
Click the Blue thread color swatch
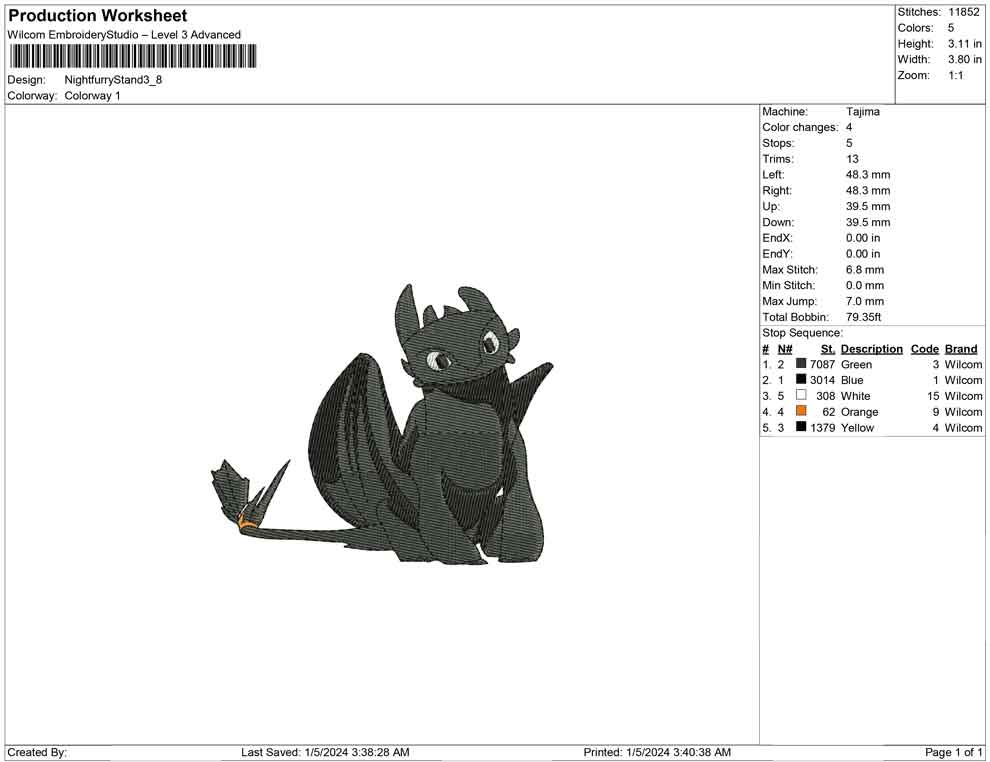point(801,379)
